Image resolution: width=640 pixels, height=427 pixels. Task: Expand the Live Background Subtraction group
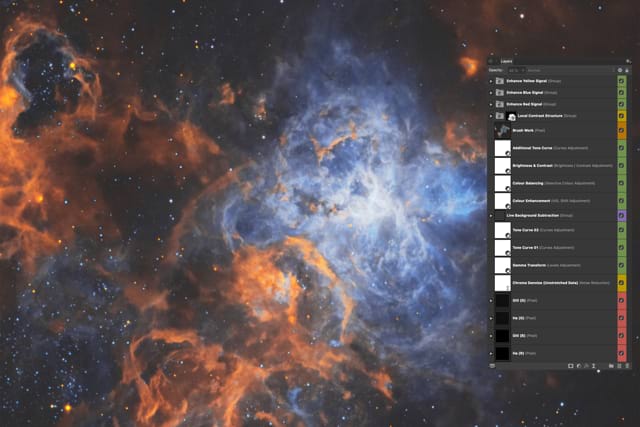[491, 215]
